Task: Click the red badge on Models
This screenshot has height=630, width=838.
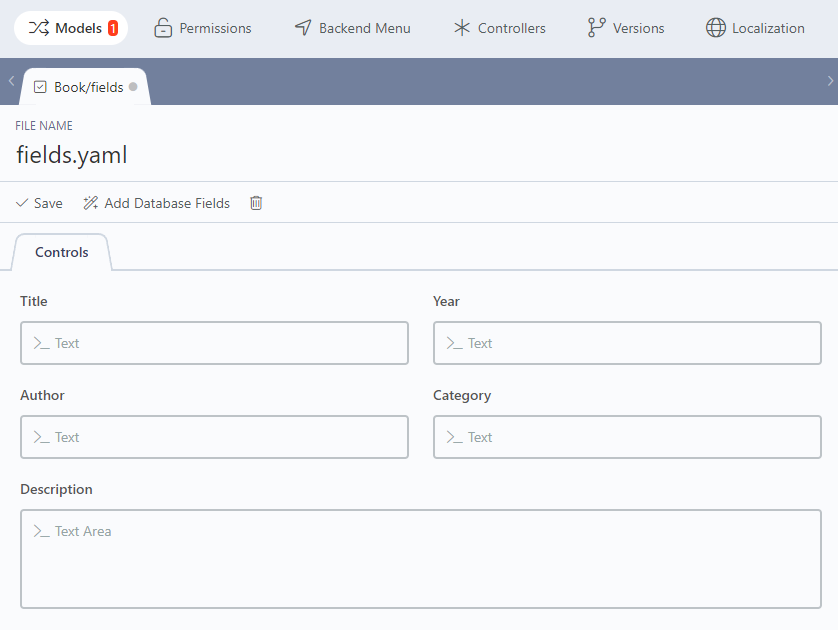Action: (113, 28)
